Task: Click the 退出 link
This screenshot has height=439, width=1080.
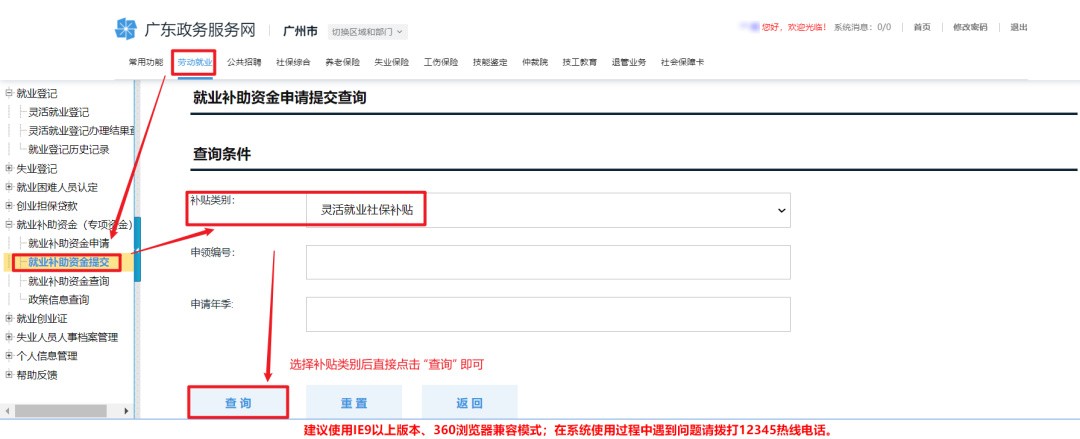Action: coord(1019,27)
